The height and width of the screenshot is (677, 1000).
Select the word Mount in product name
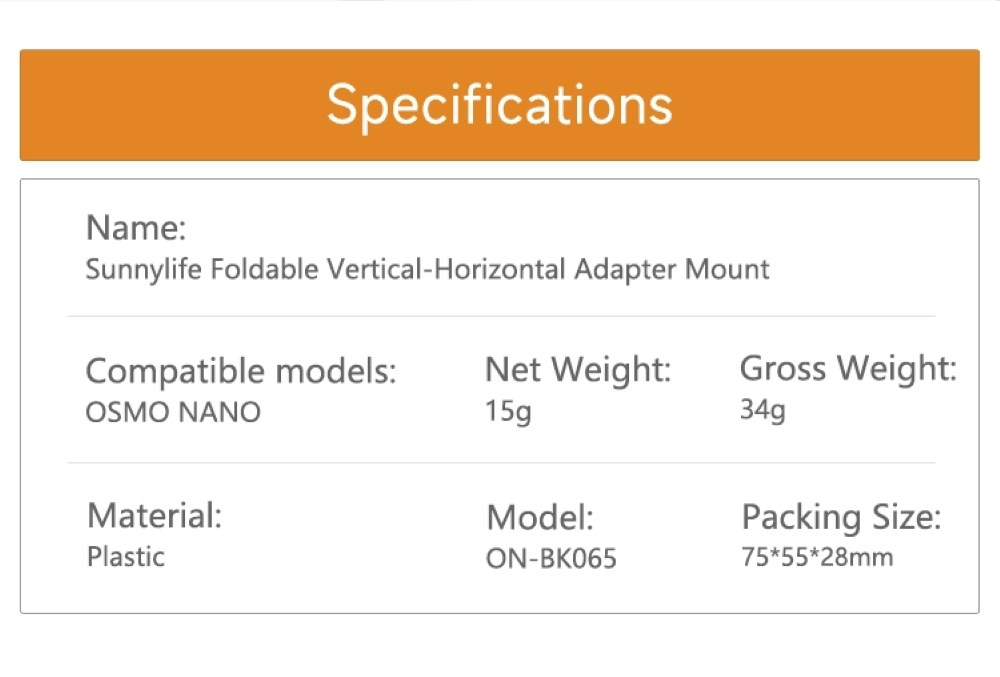[726, 269]
